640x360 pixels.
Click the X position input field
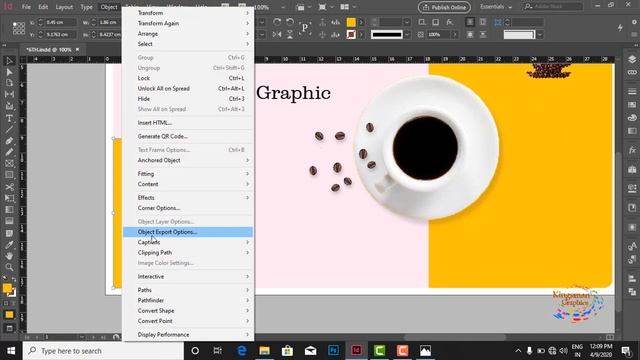(x=60, y=22)
